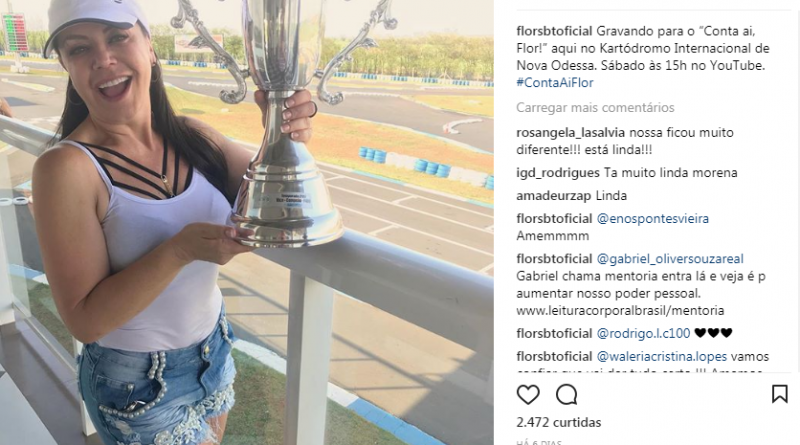Open comment field via speech bubble icon
The image size is (800, 445).
pos(566,394)
